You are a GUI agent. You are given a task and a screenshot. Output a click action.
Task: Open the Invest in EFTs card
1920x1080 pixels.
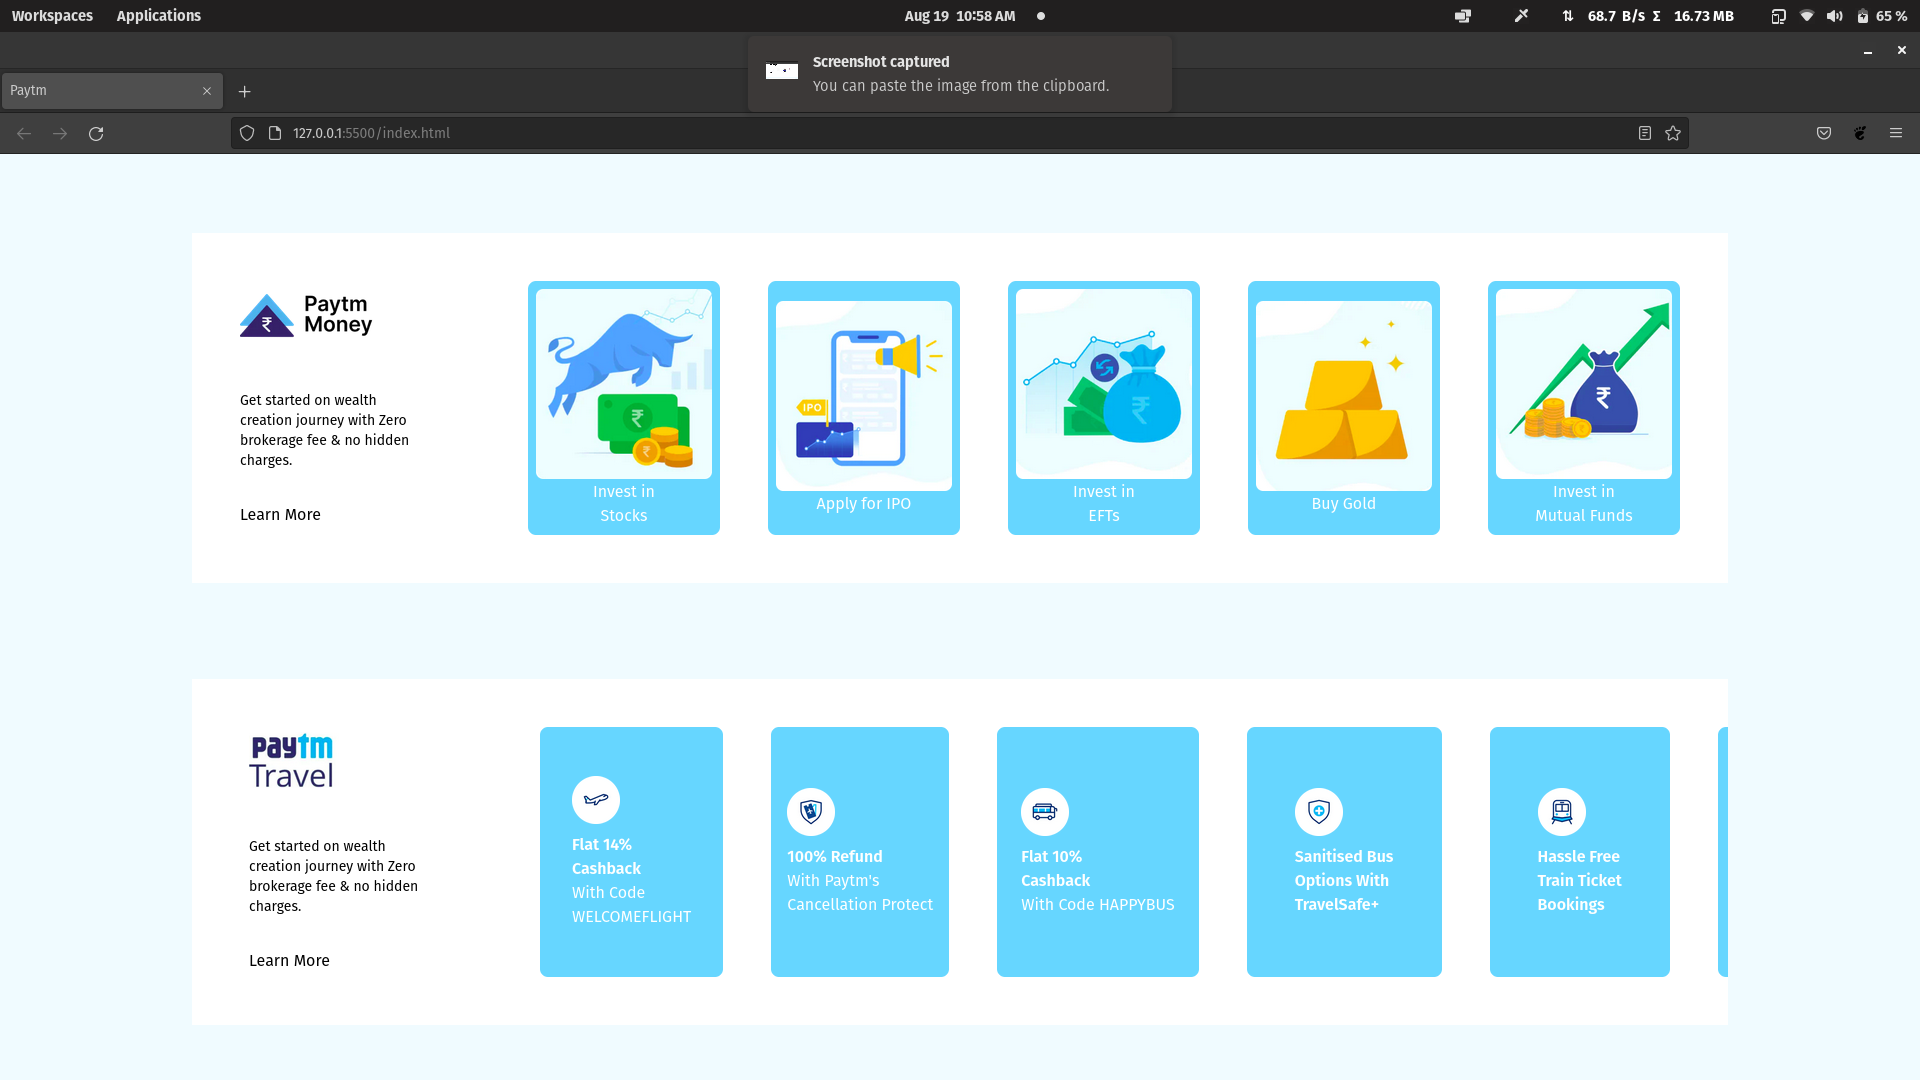[x=1103, y=407]
